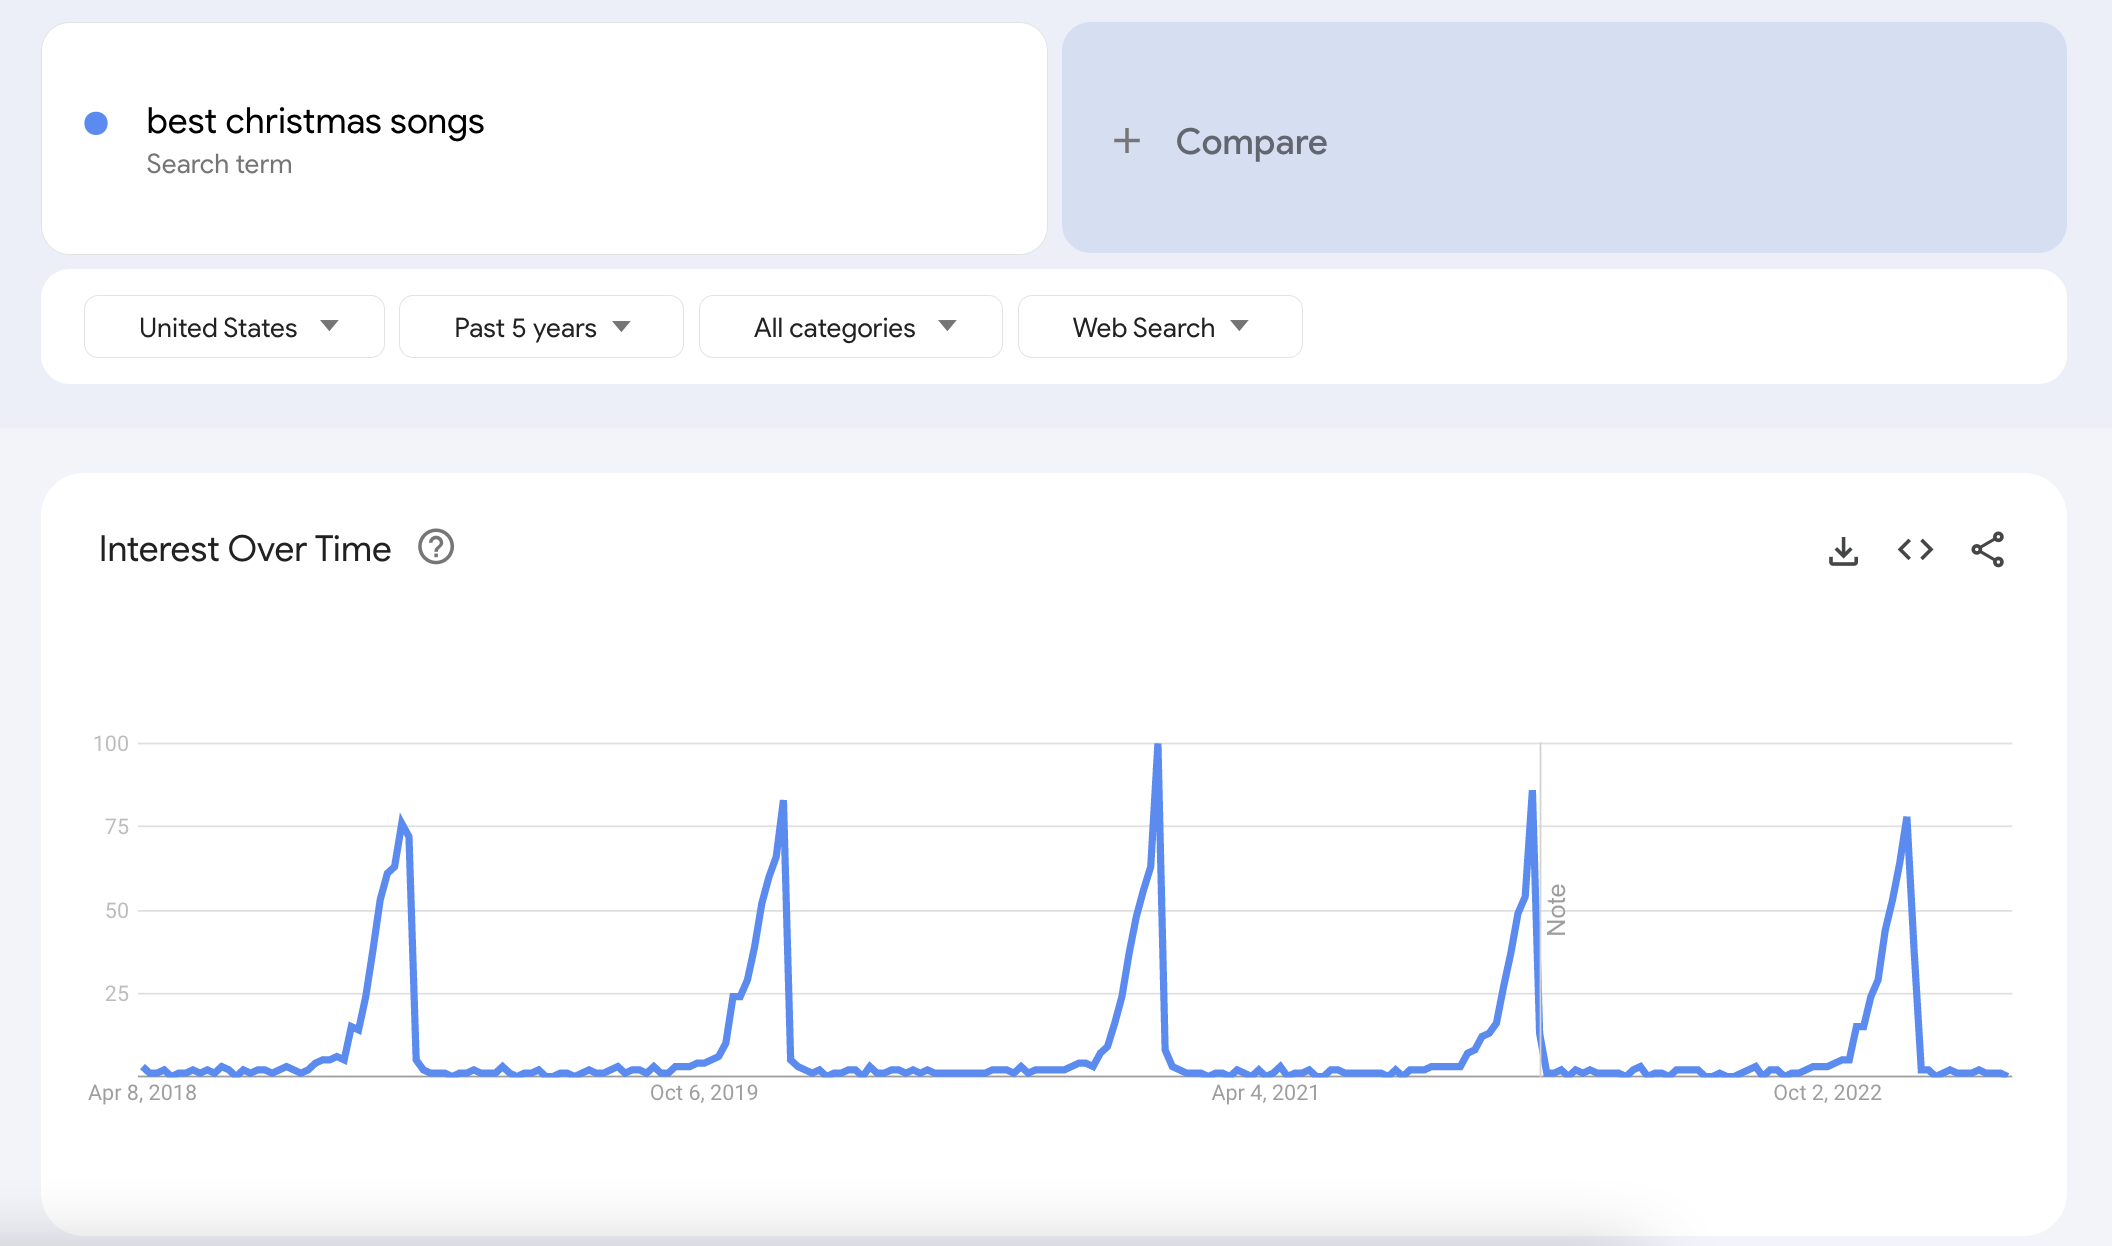Image resolution: width=2112 pixels, height=1246 pixels.
Task: Download the Interest Over Time data
Action: pos(1843,549)
